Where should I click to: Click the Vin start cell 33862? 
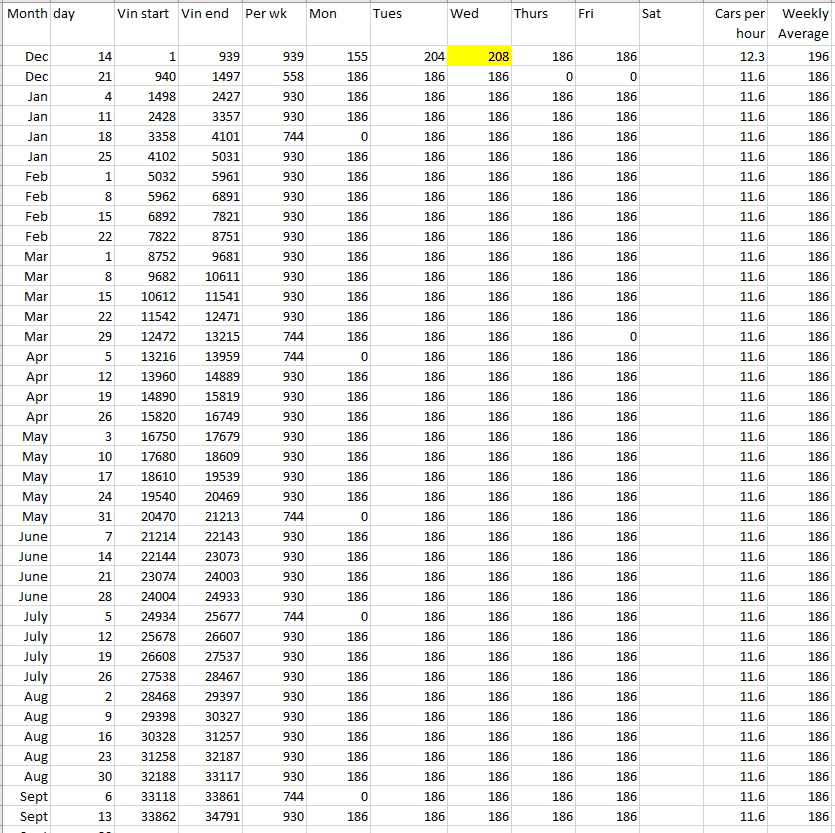147,816
